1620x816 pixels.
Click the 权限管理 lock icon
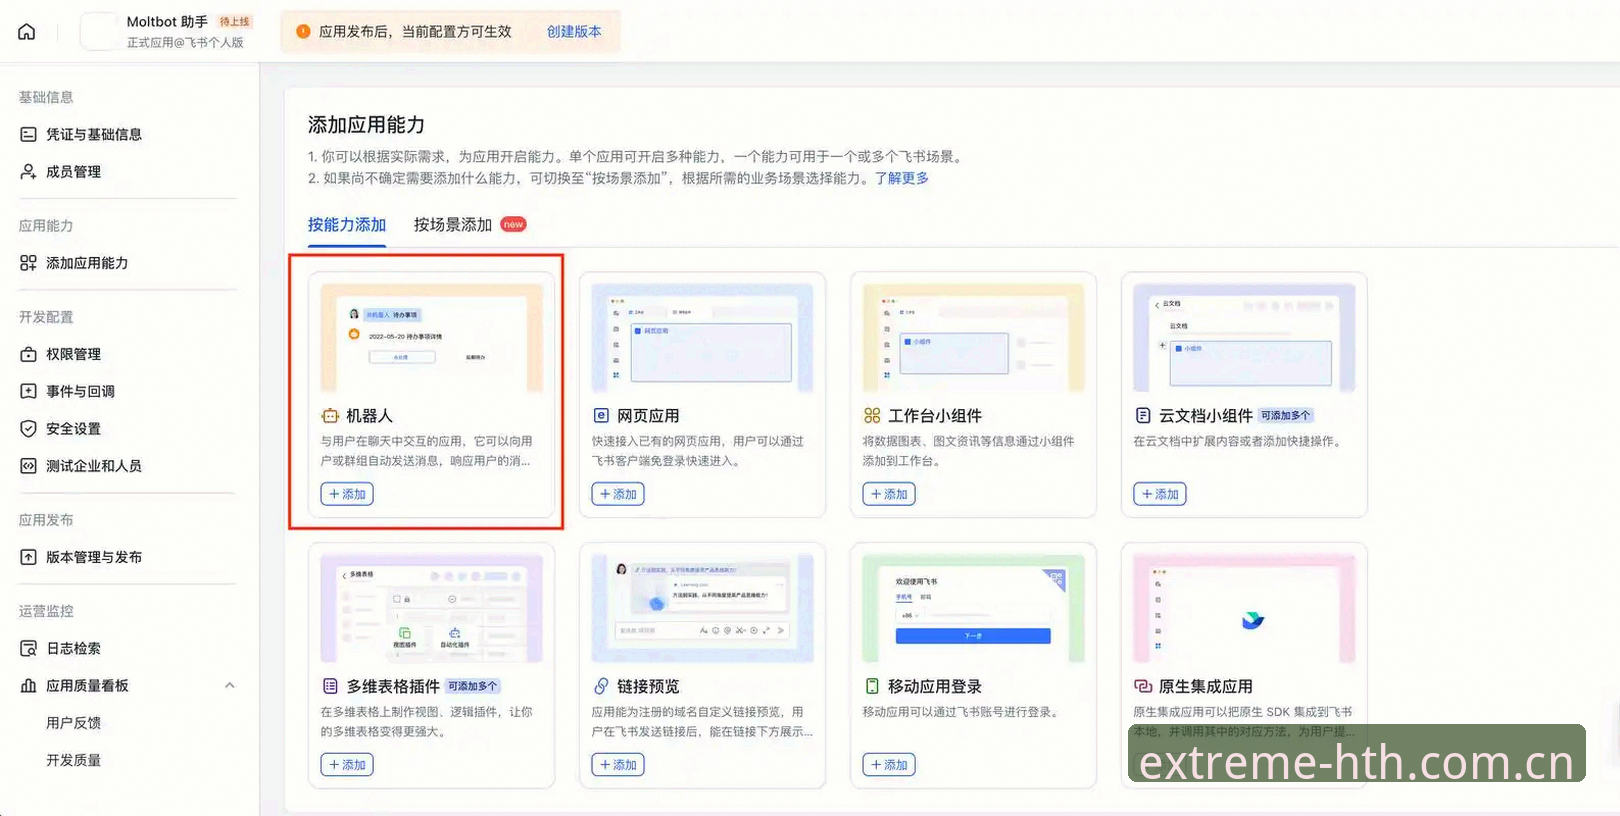pos(28,354)
